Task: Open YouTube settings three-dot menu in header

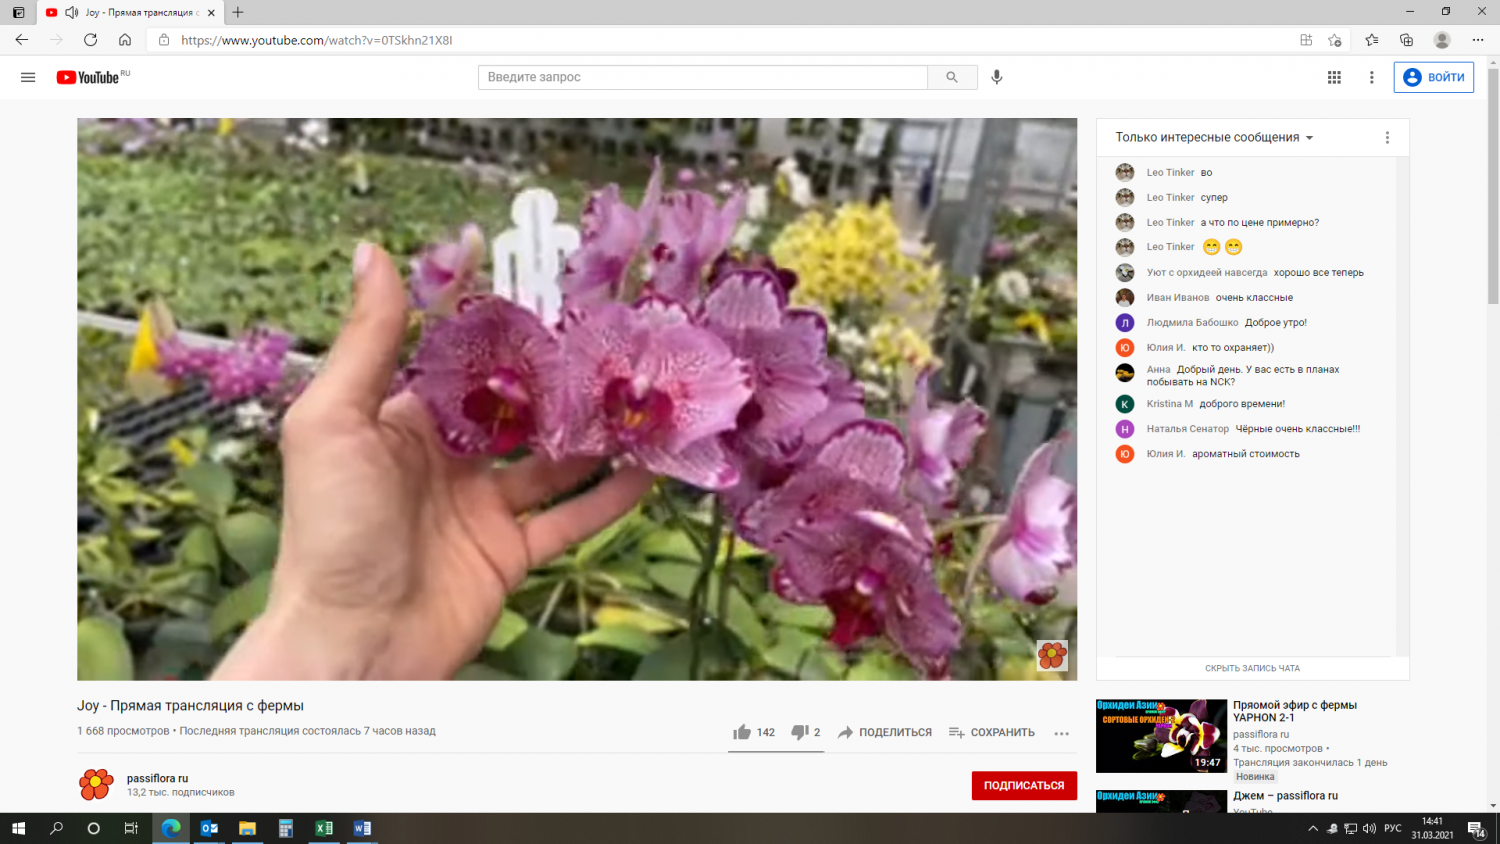Action: (x=1372, y=77)
